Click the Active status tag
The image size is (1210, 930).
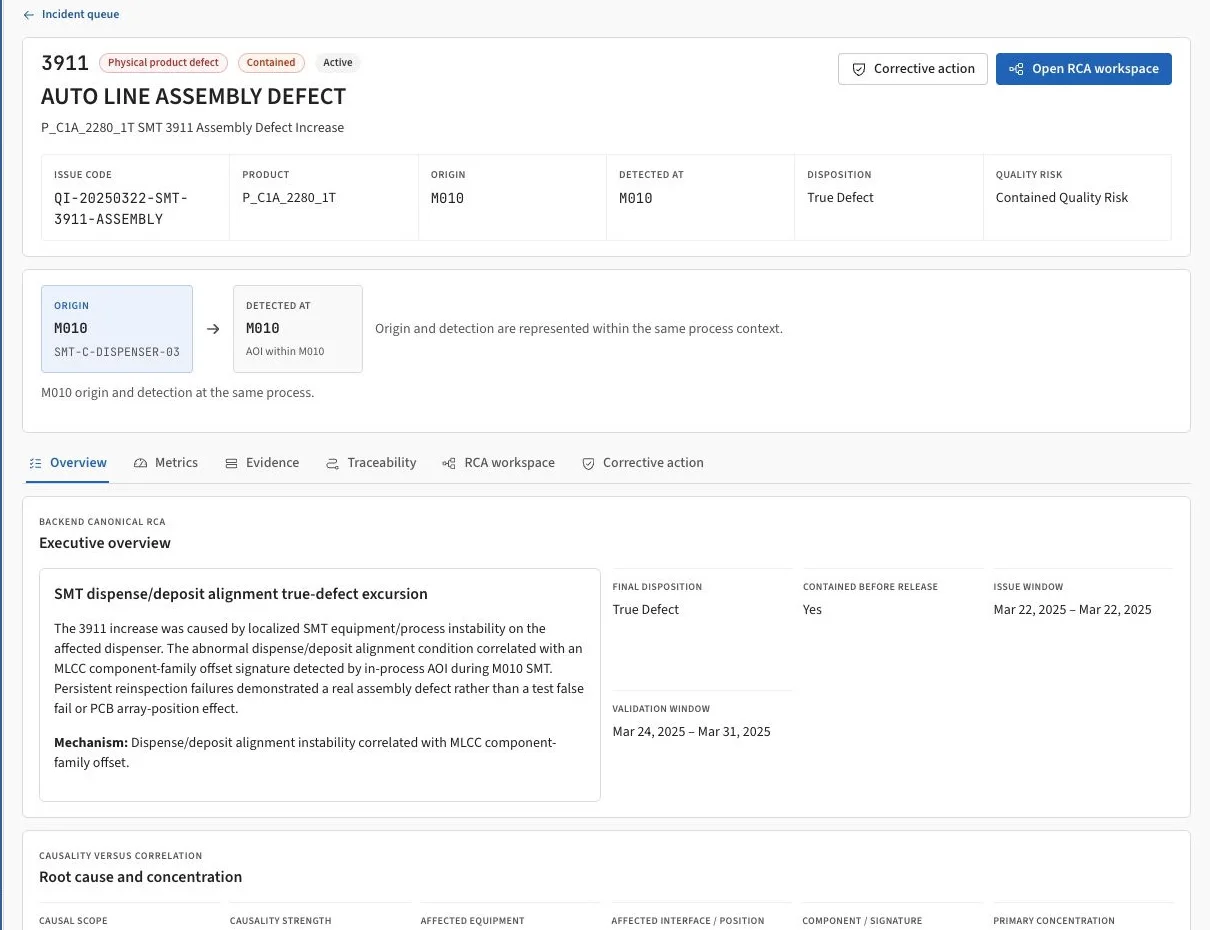pos(338,62)
